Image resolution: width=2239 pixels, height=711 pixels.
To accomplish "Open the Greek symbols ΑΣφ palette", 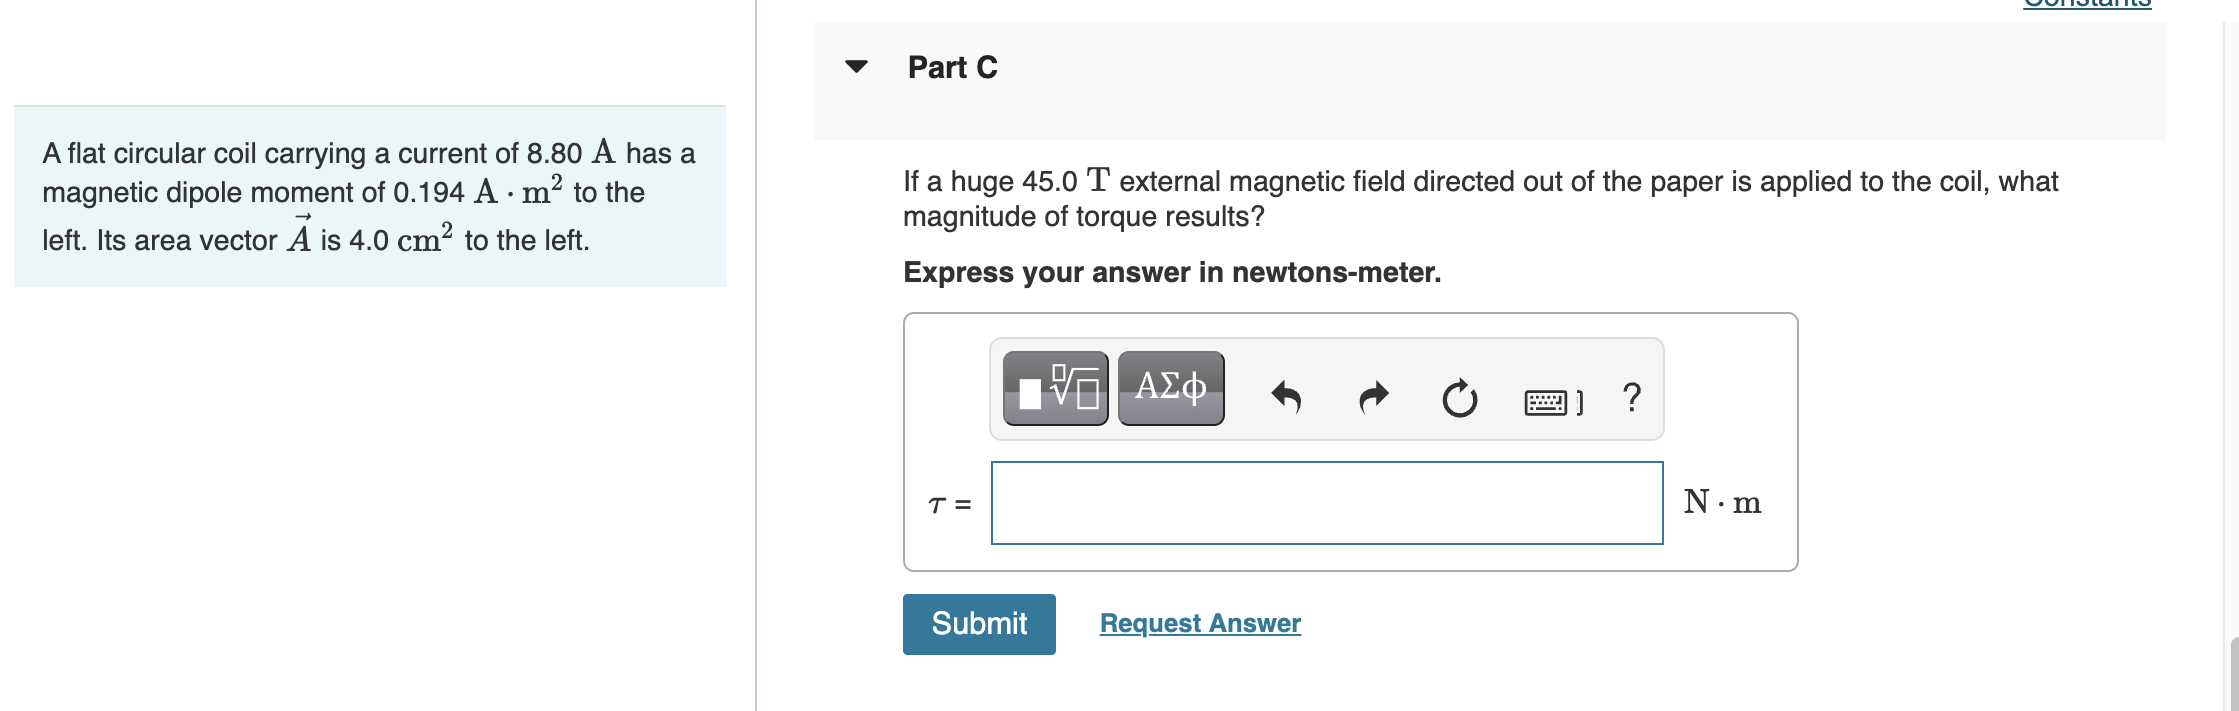I will (x=1169, y=390).
